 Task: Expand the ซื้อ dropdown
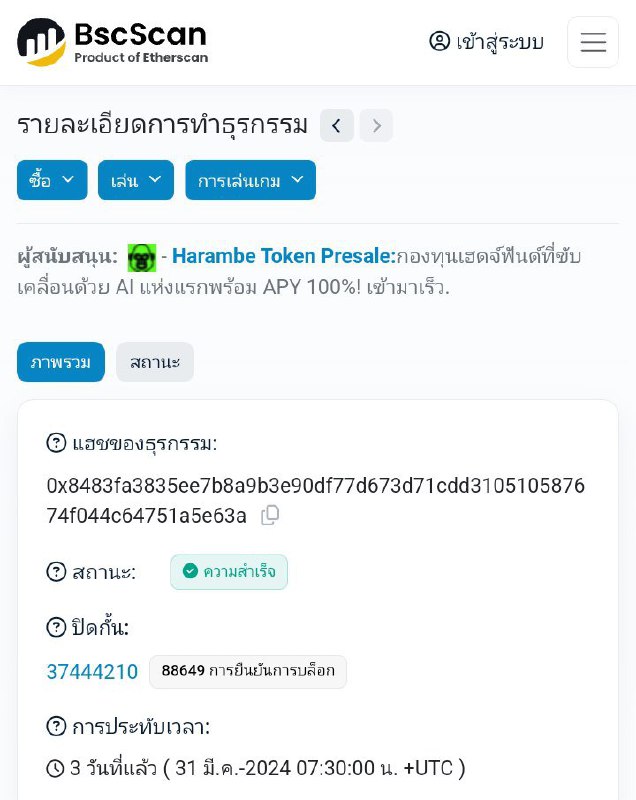[52, 180]
